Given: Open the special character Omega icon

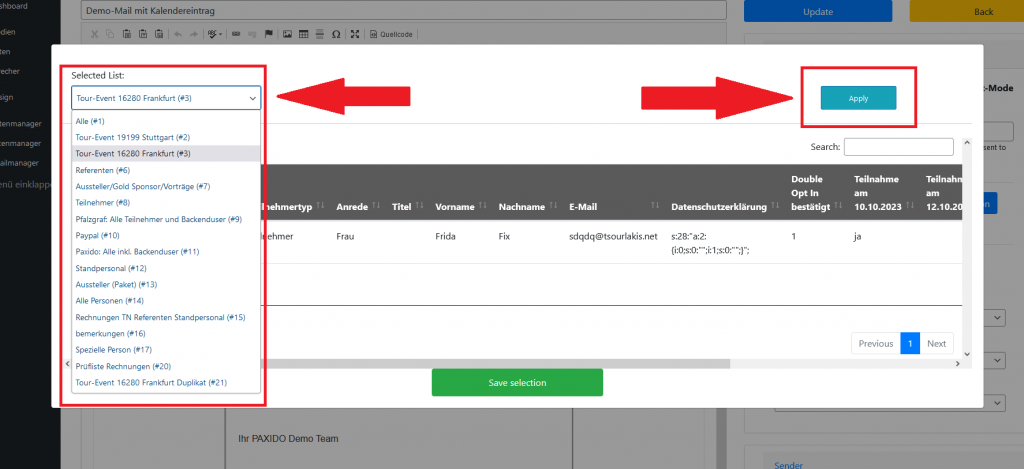Looking at the screenshot, I should pos(336,34).
